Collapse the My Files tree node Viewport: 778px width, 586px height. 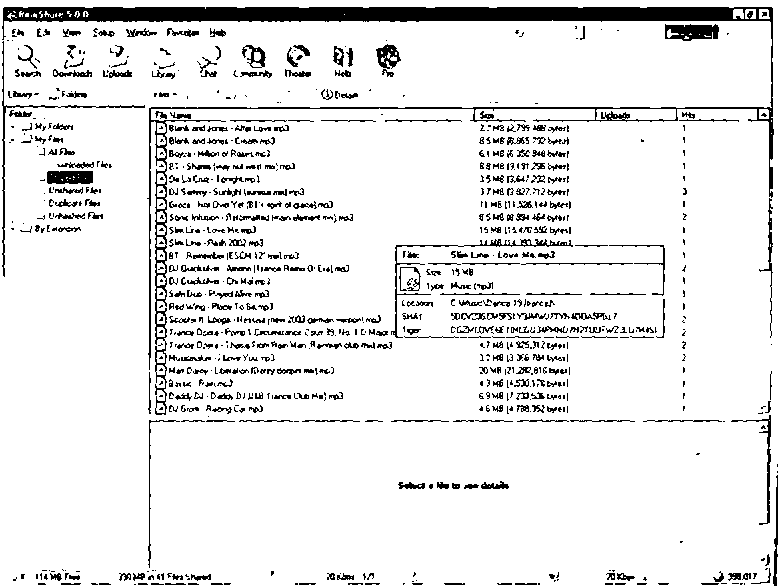click(12, 140)
